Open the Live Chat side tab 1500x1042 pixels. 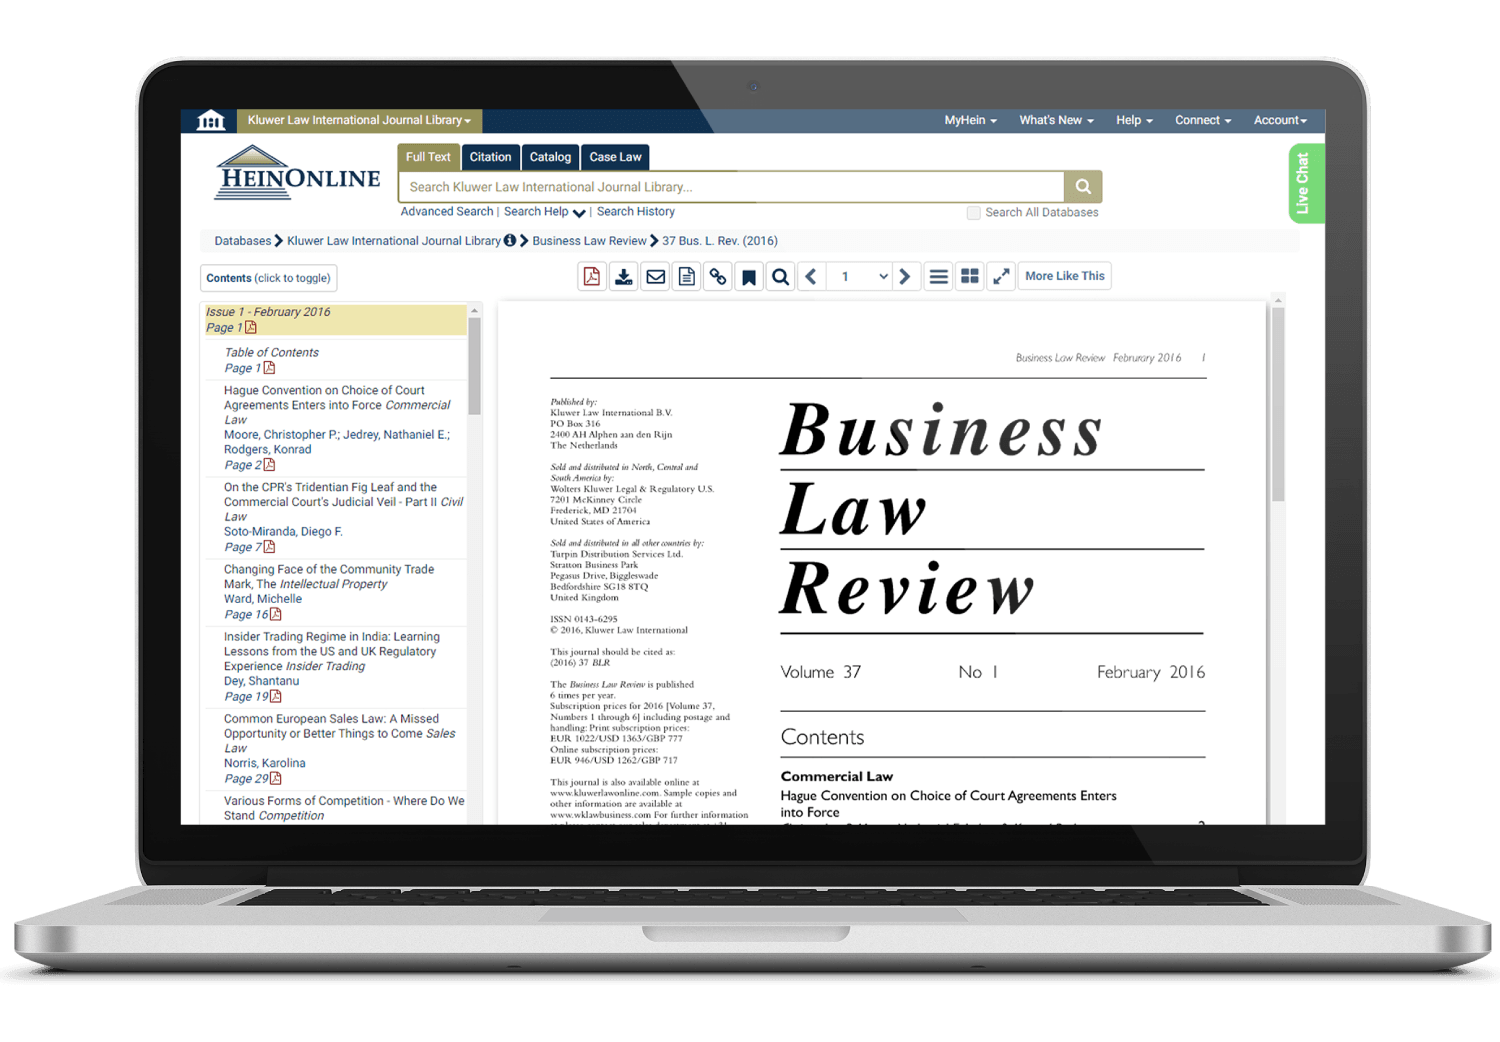point(1306,183)
